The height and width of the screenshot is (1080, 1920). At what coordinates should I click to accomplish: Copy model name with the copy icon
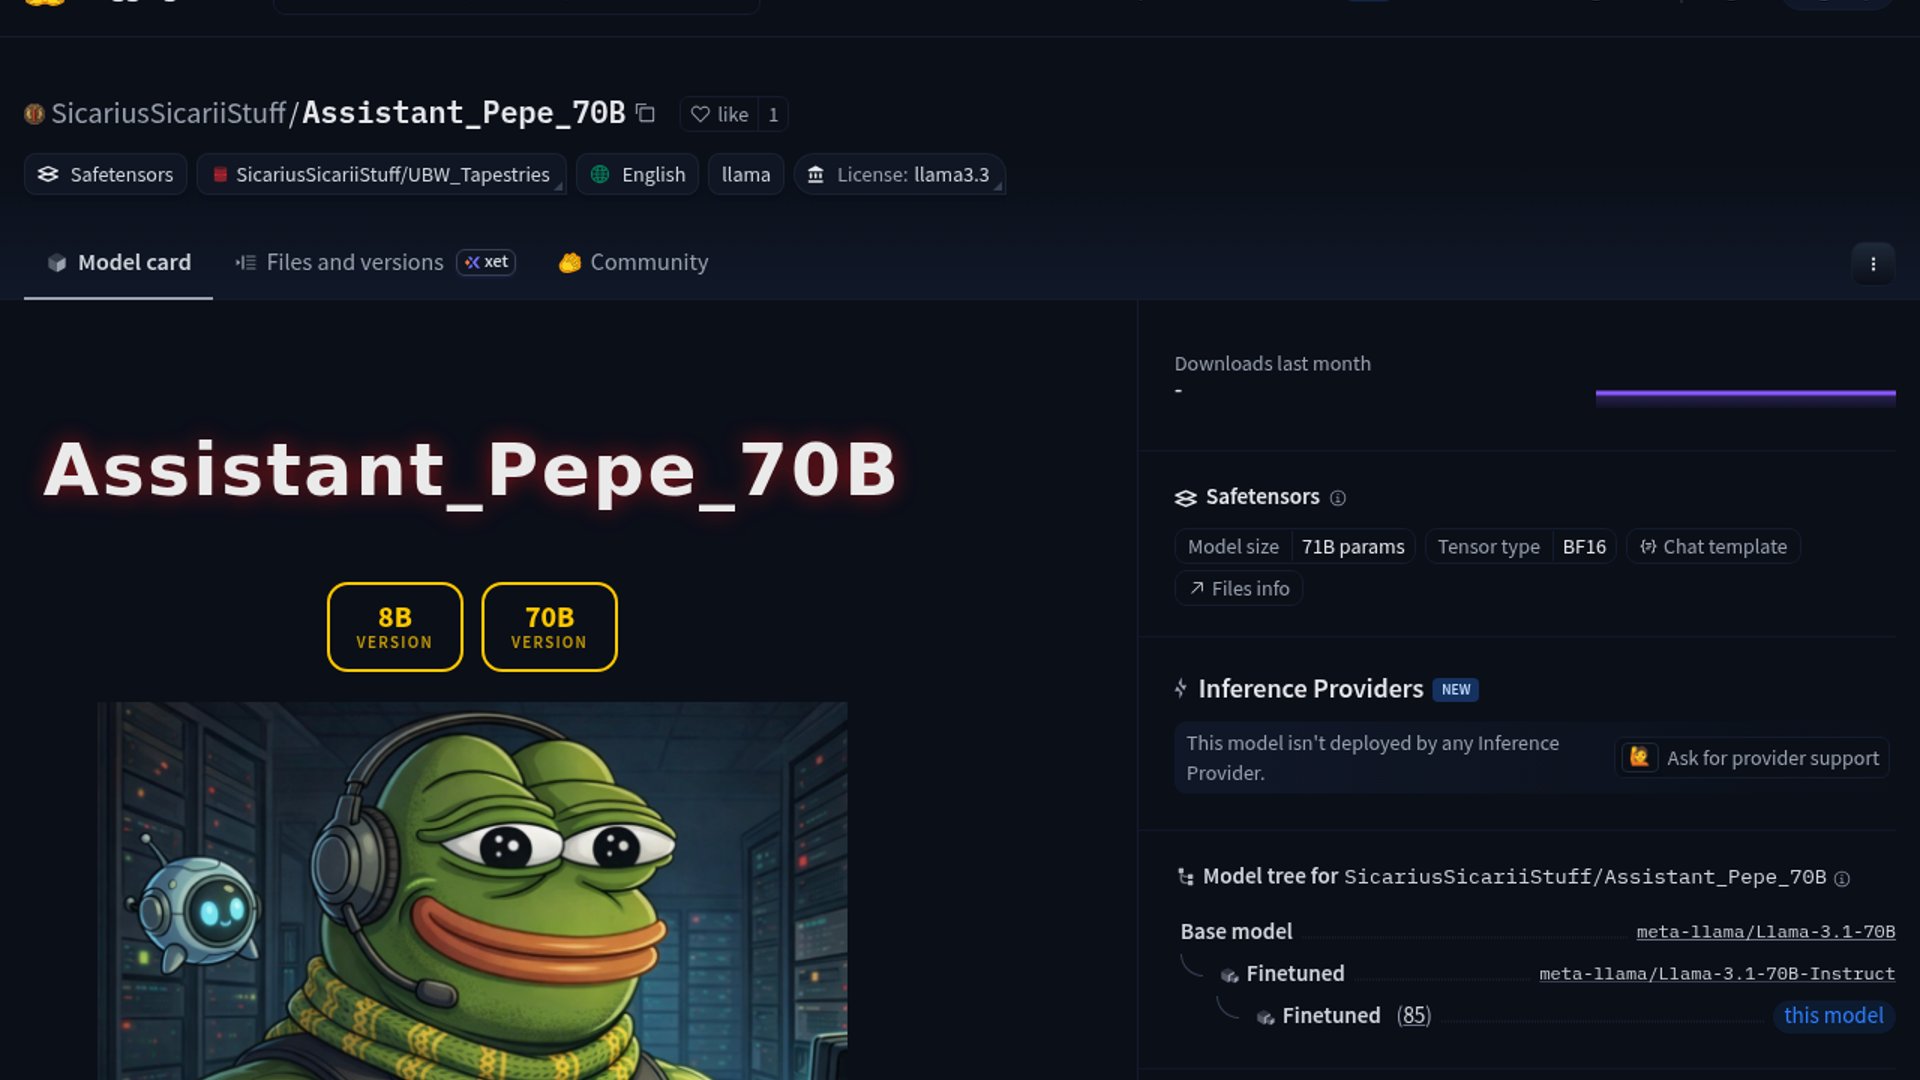click(646, 114)
